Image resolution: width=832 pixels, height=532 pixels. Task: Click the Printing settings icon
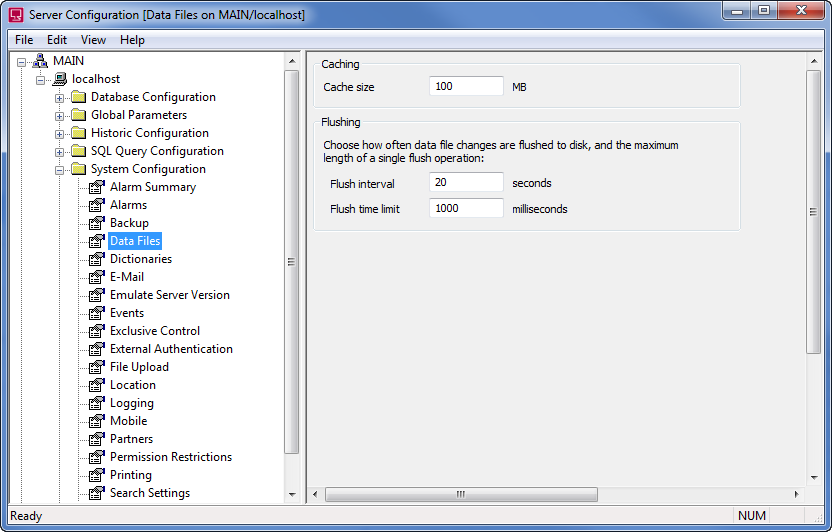[x=97, y=475]
